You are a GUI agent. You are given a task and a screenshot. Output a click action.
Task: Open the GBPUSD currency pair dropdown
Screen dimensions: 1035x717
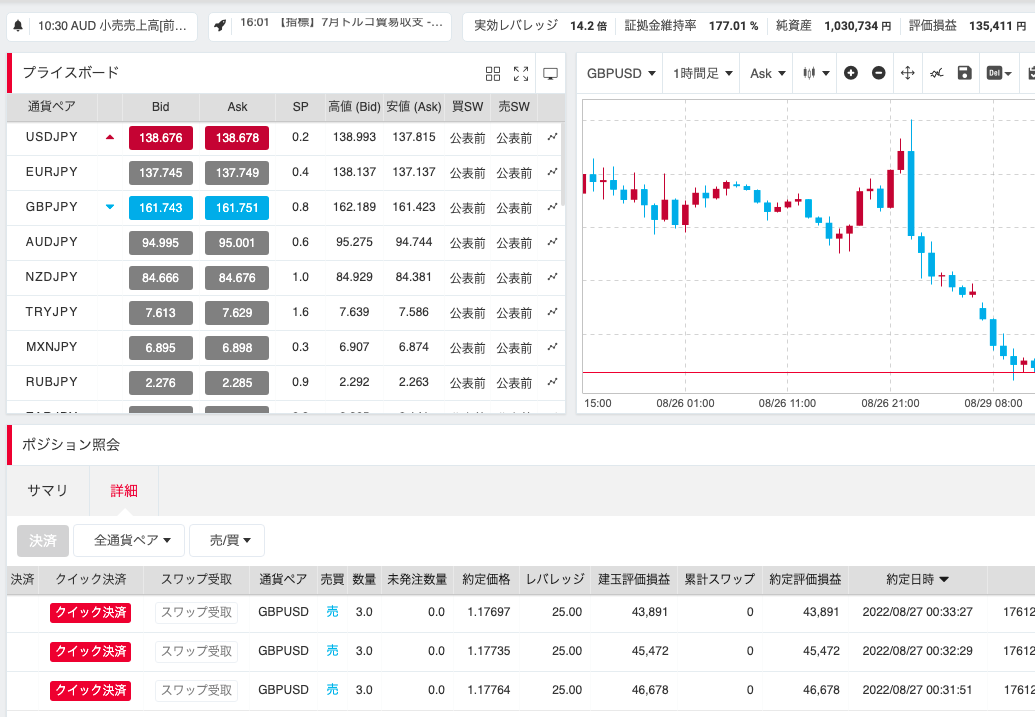(x=621, y=73)
